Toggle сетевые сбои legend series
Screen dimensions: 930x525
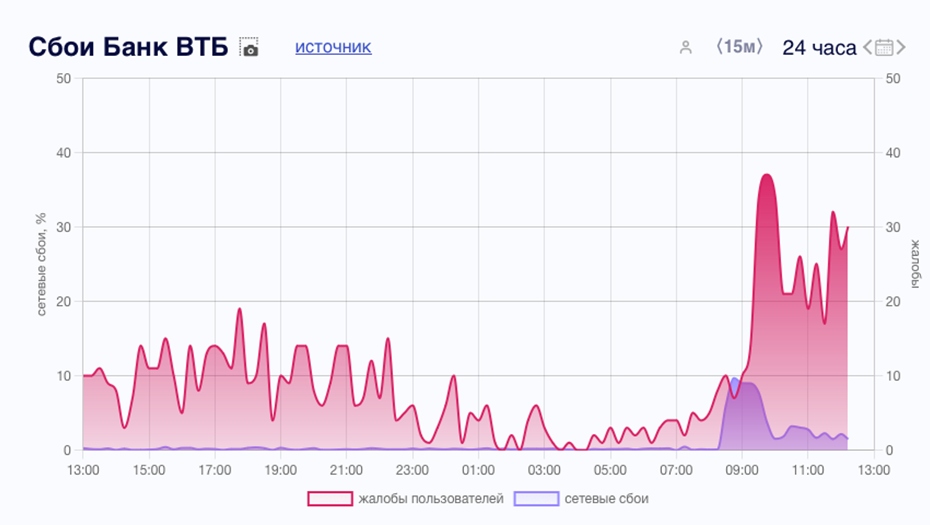(x=581, y=499)
